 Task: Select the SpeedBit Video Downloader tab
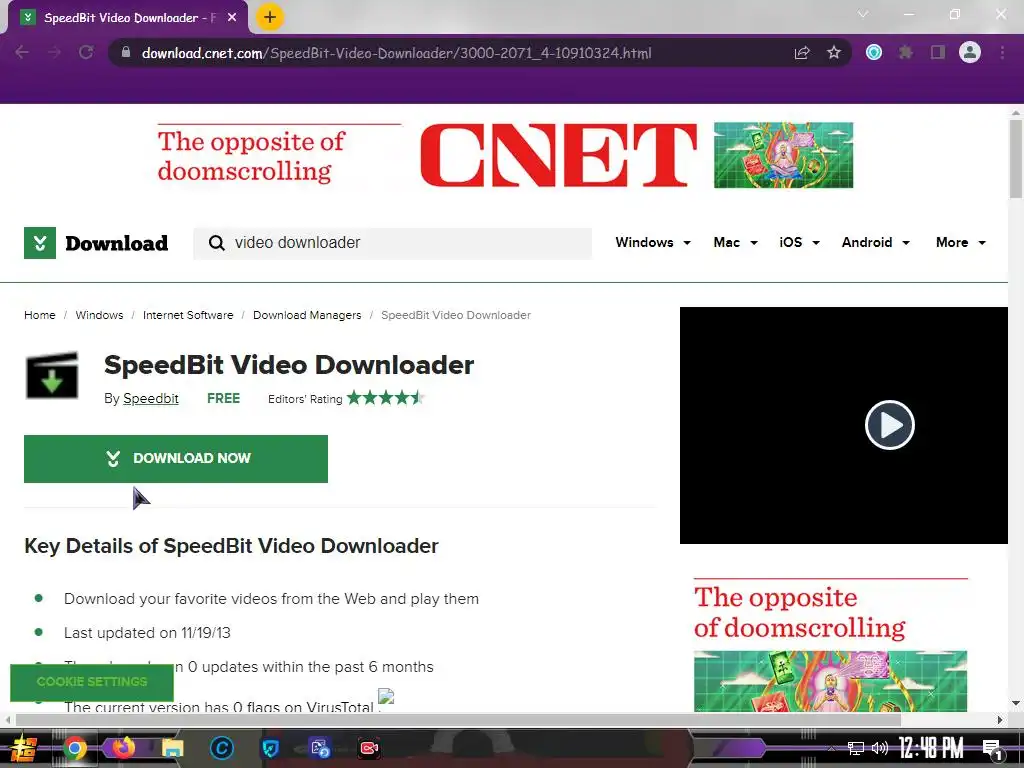[128, 18]
